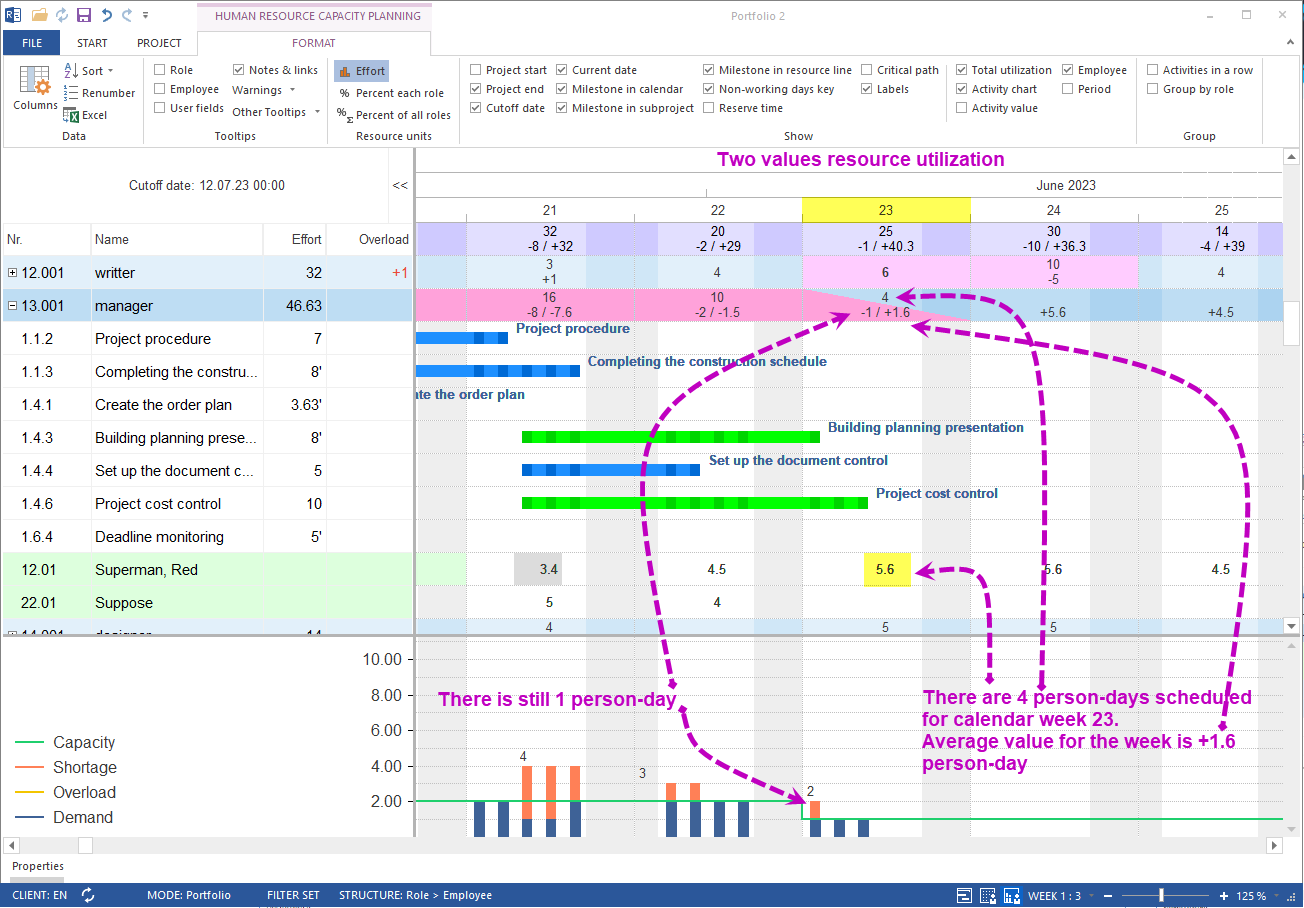Adjust the zoom slider in status bar
1304x908 pixels.
1163,895
